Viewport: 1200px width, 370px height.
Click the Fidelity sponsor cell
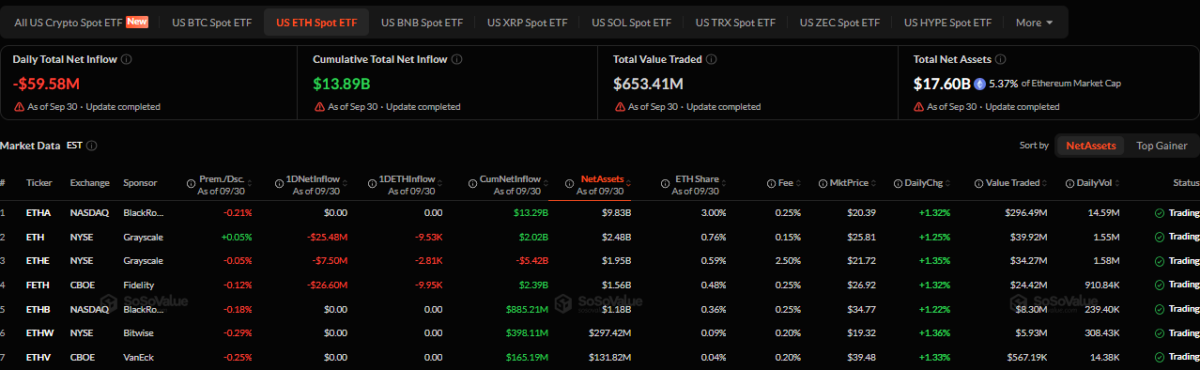138,285
